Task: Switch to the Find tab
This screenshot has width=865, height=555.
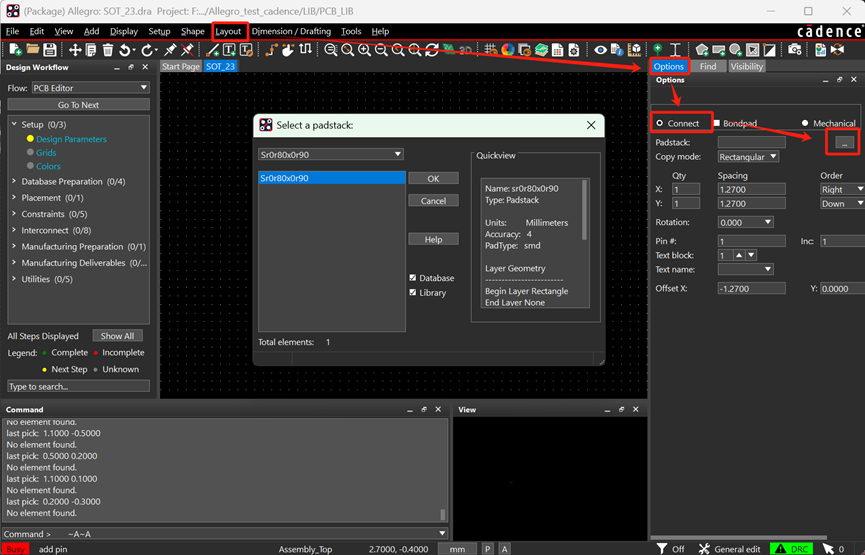Action: coord(708,66)
